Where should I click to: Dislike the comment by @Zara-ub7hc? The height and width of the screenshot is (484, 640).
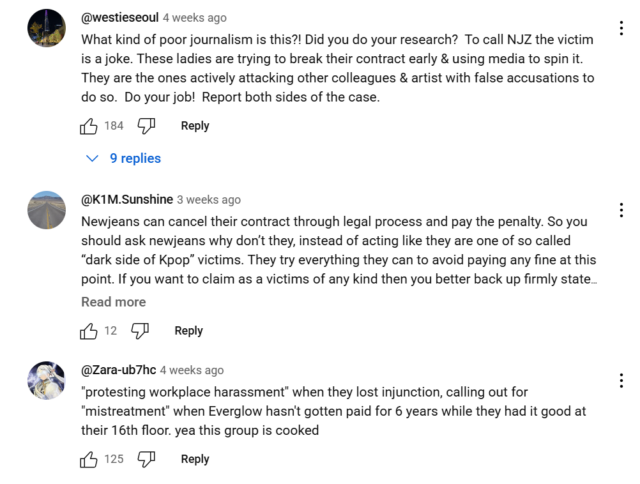click(147, 459)
